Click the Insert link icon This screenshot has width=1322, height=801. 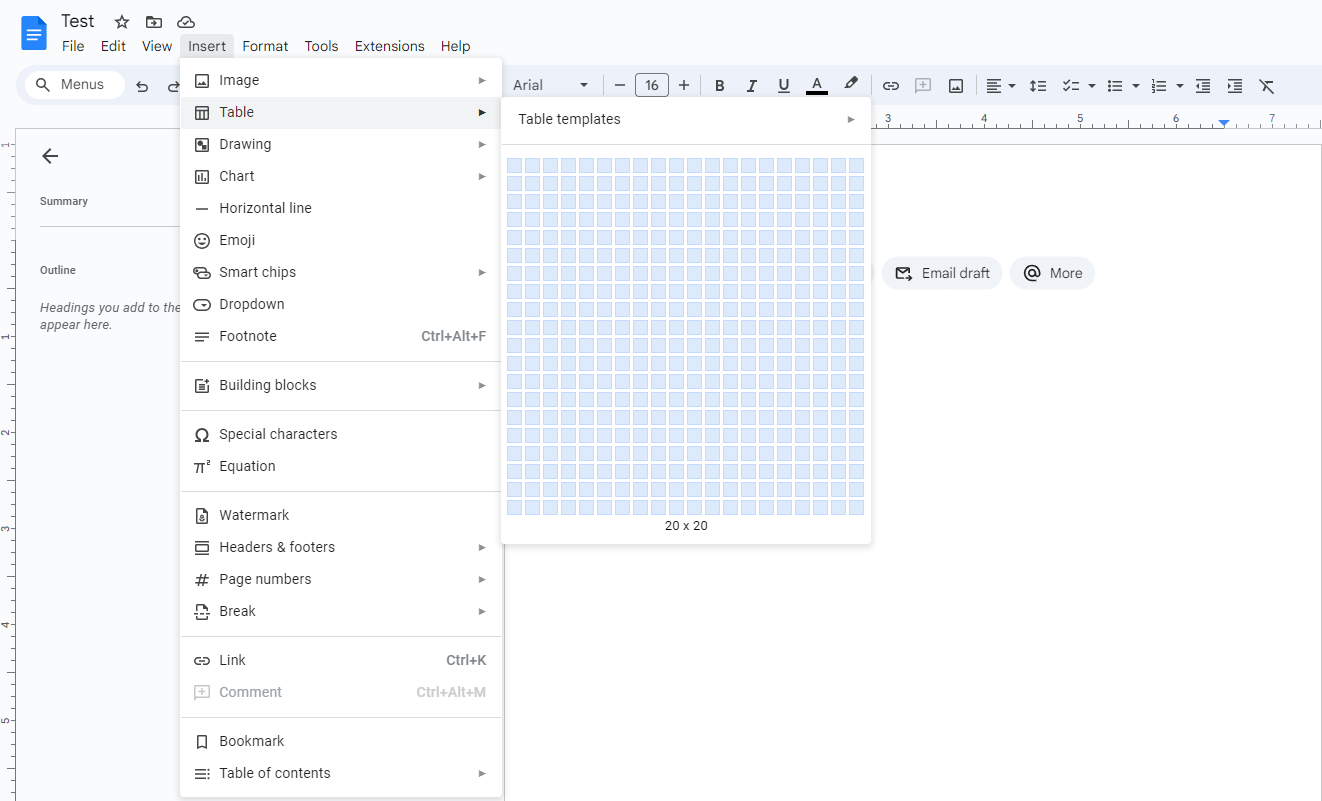click(x=890, y=85)
